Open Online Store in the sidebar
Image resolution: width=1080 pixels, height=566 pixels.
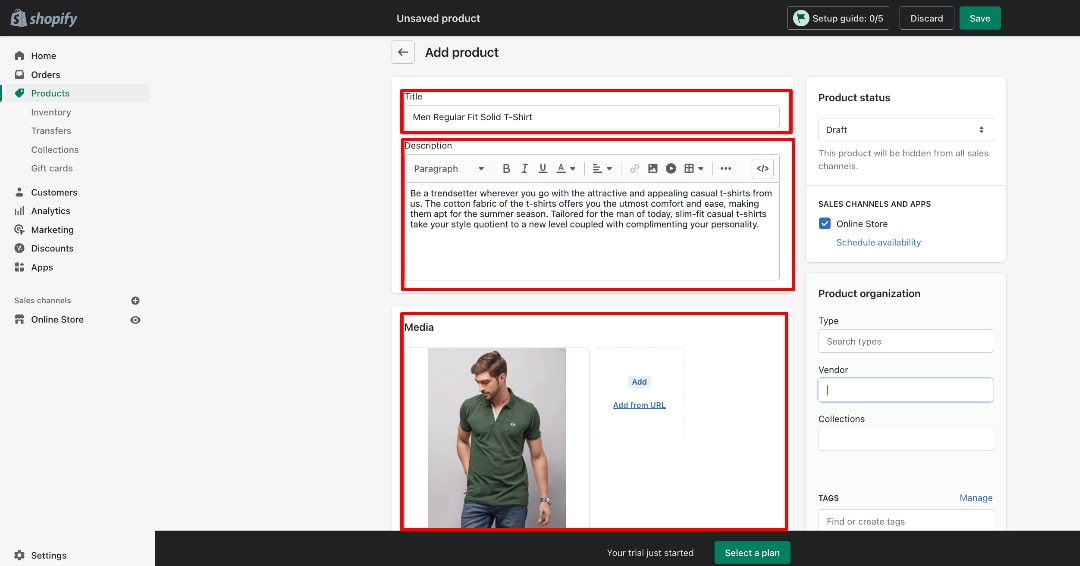coord(57,319)
